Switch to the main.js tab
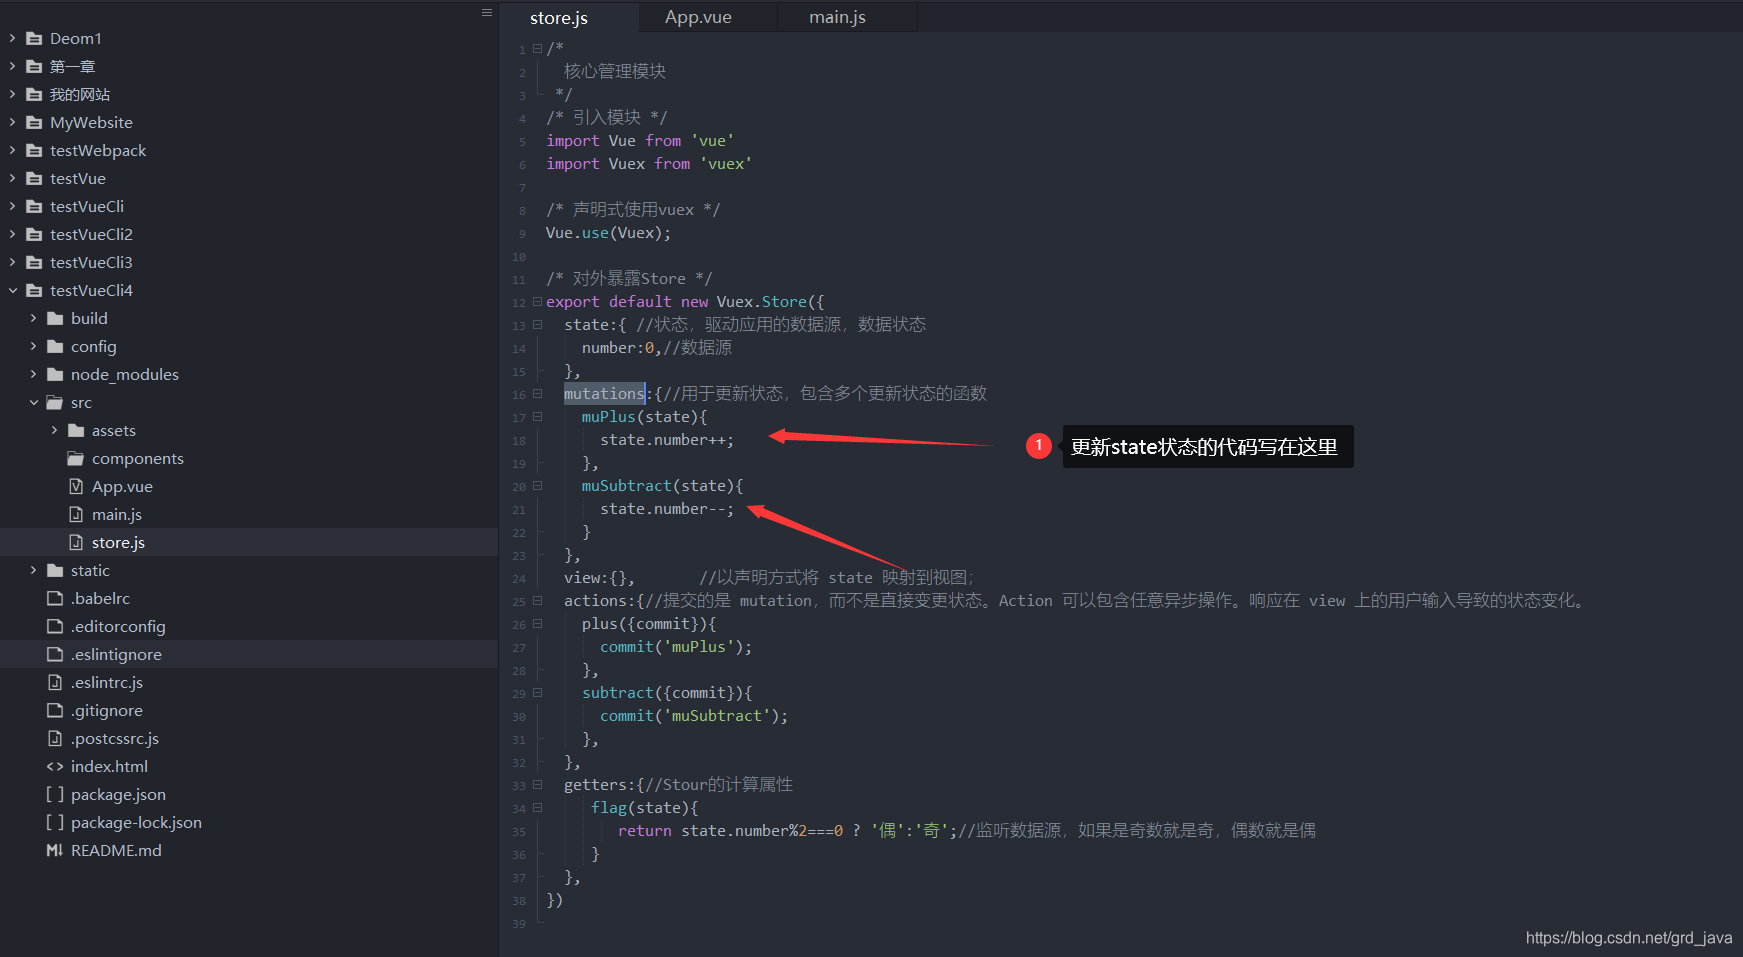 (x=837, y=17)
